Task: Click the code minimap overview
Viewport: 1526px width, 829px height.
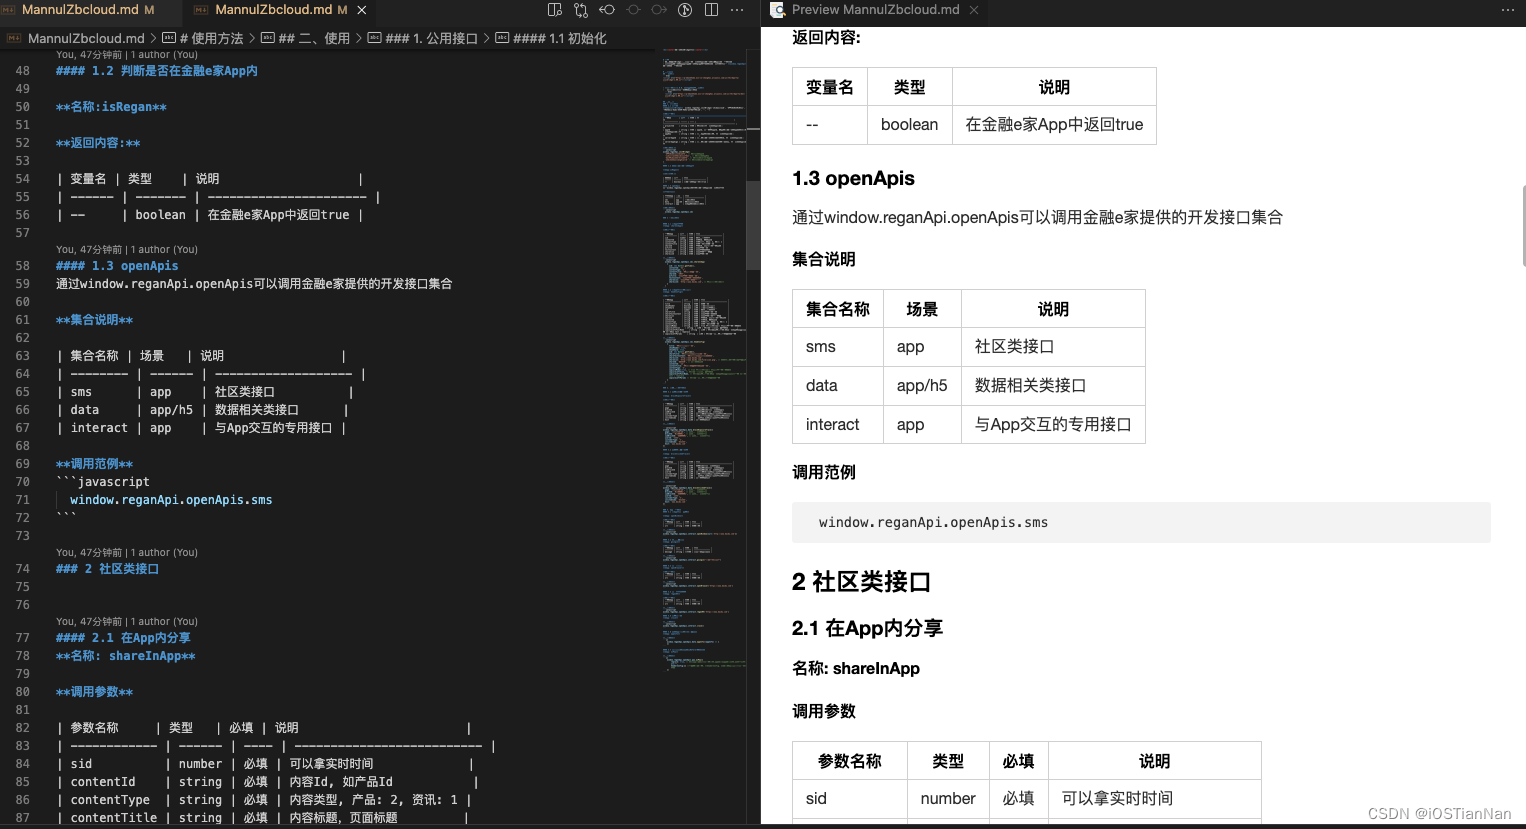Action: click(704, 360)
